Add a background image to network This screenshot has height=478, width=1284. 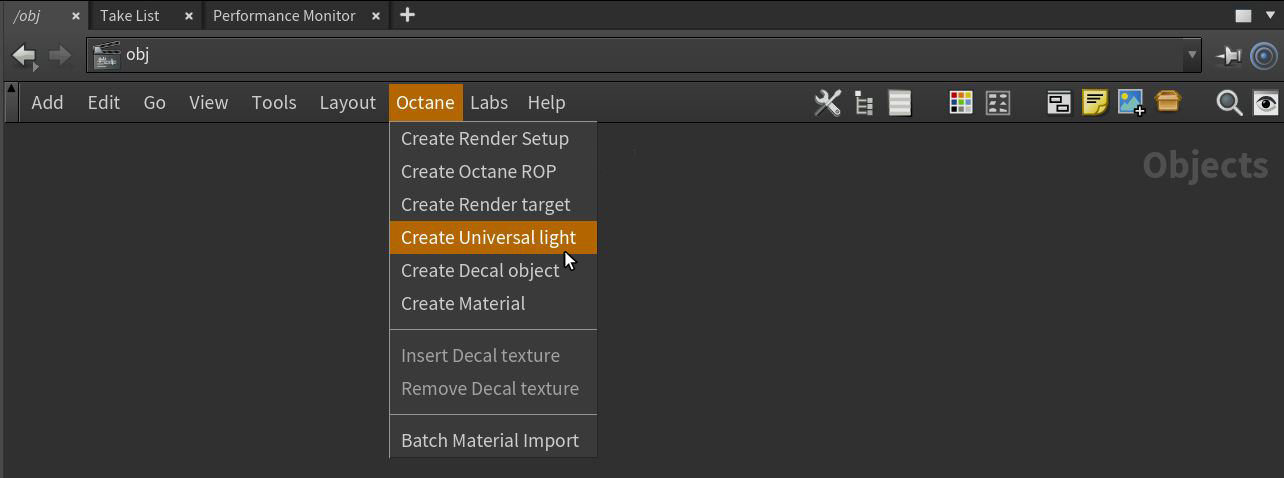tap(1131, 103)
